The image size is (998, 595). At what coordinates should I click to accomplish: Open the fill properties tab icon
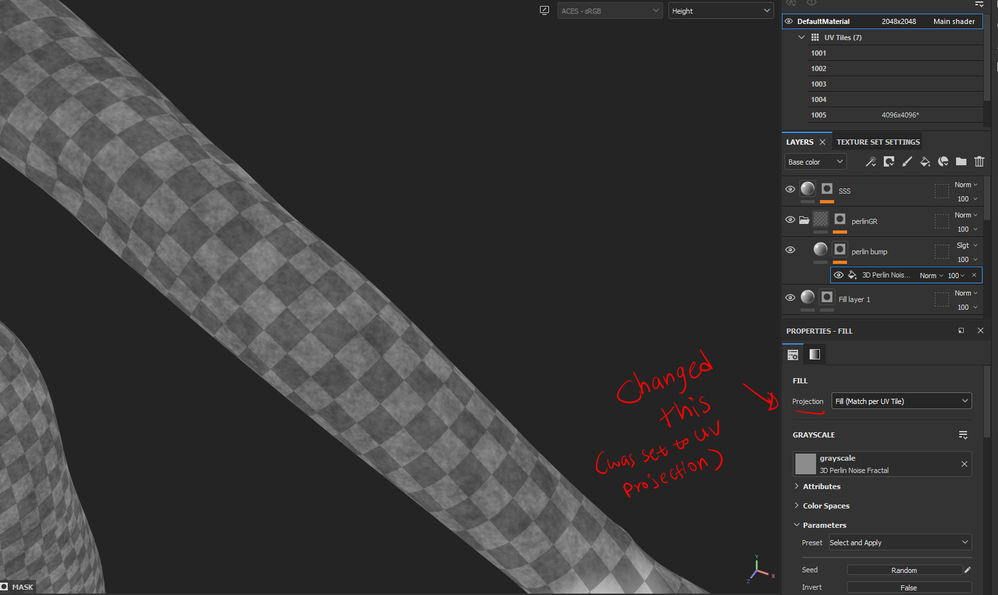pyautogui.click(x=792, y=354)
